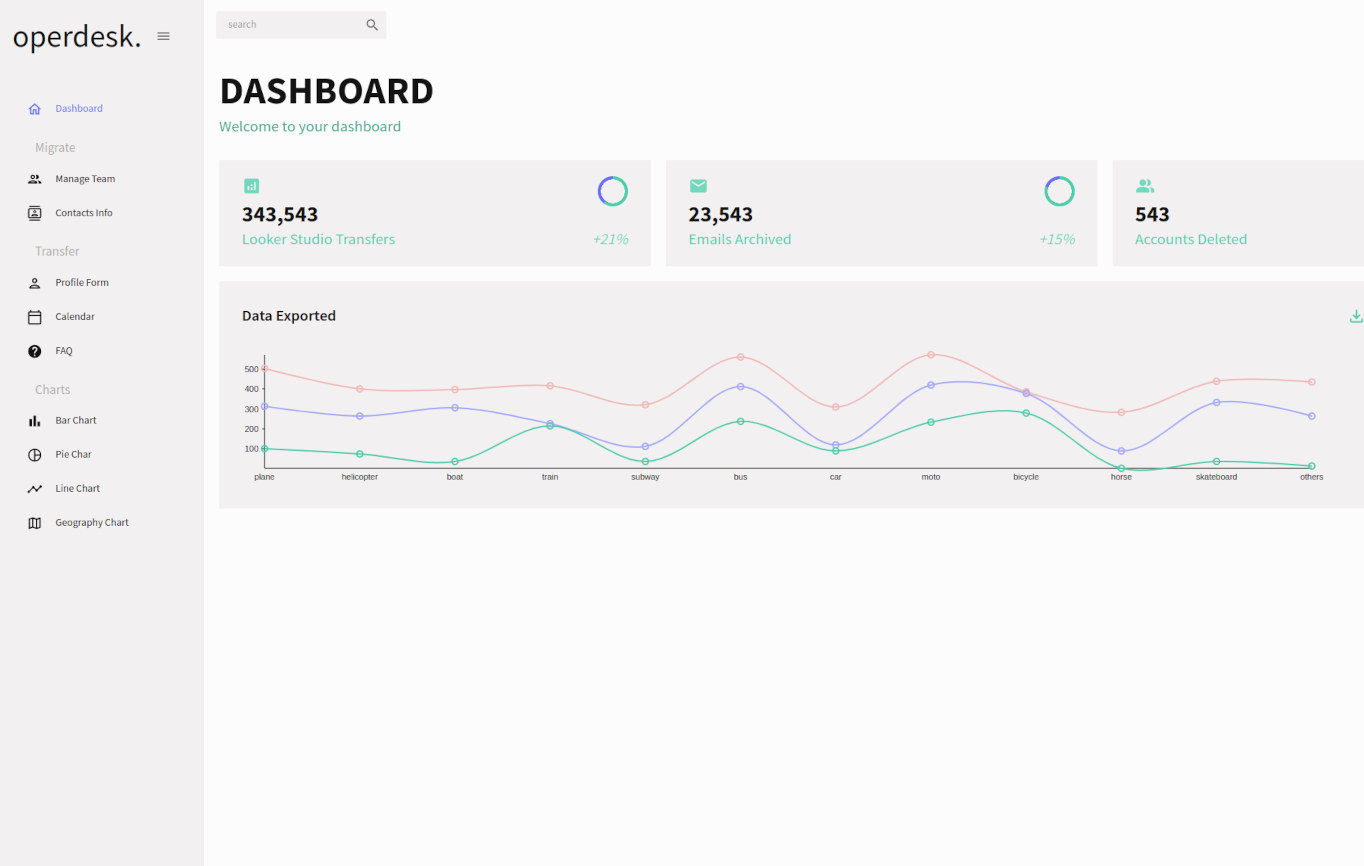Click 'Welcome to your dashboard' subtitle
The image size is (1364, 866).
pos(310,127)
